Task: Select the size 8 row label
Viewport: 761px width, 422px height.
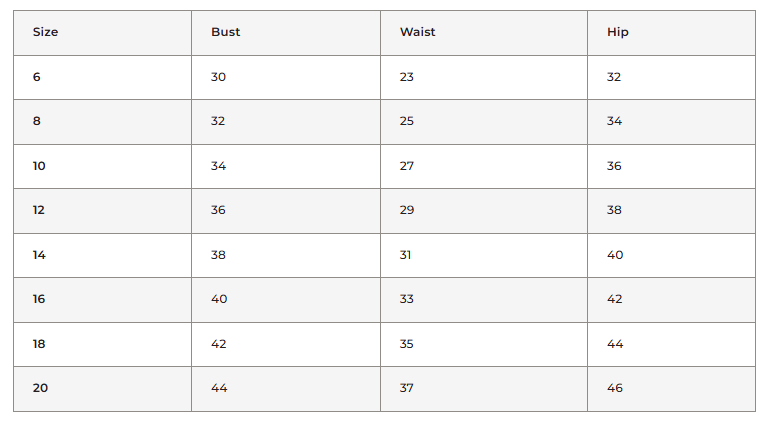Action: [37, 121]
